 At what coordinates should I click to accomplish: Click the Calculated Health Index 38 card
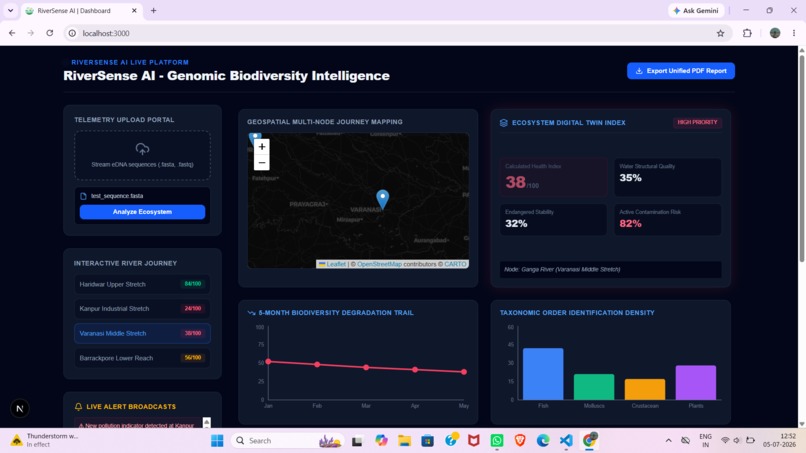point(553,177)
